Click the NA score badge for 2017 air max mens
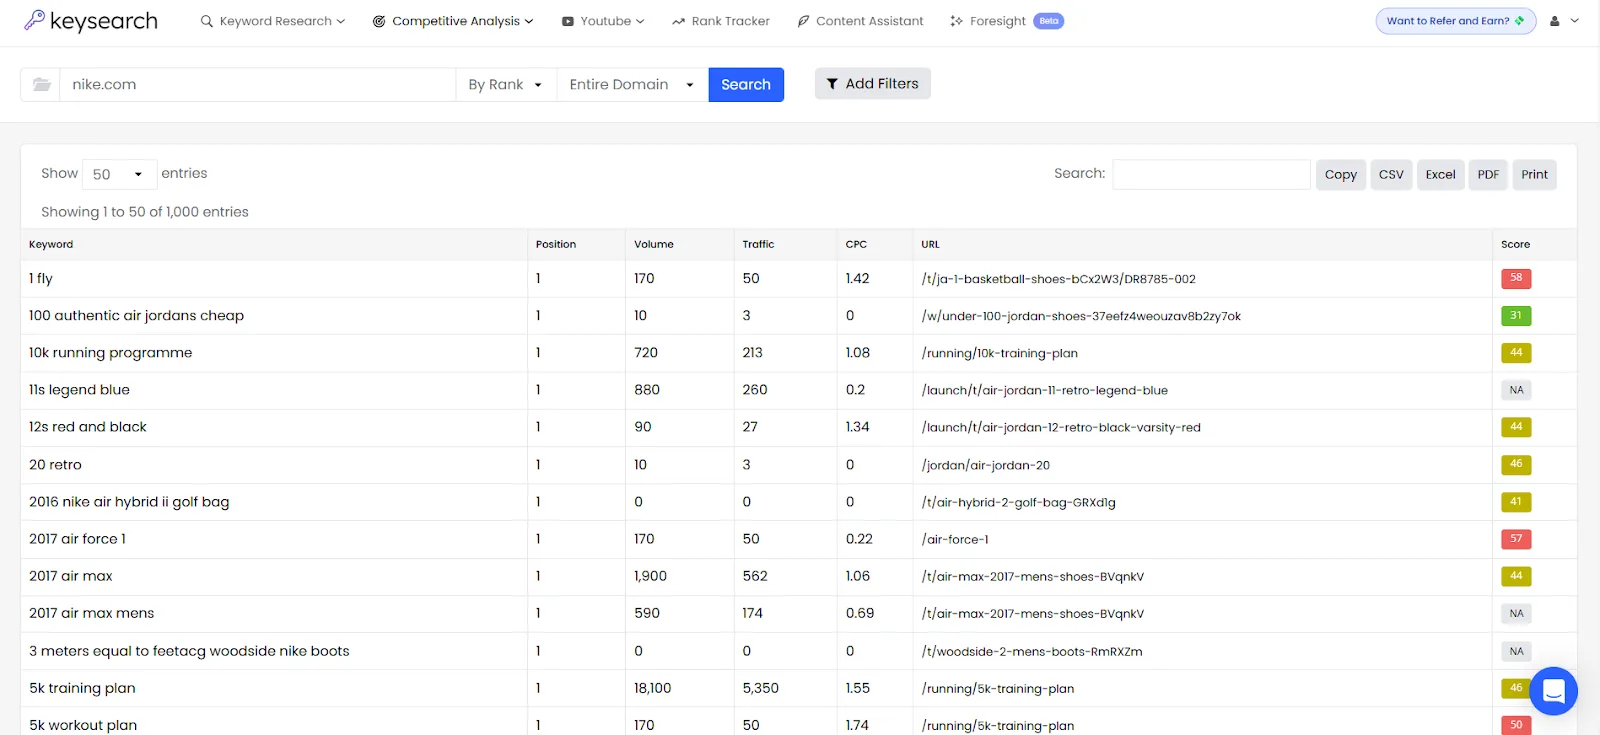This screenshot has width=1600, height=735. [x=1516, y=614]
